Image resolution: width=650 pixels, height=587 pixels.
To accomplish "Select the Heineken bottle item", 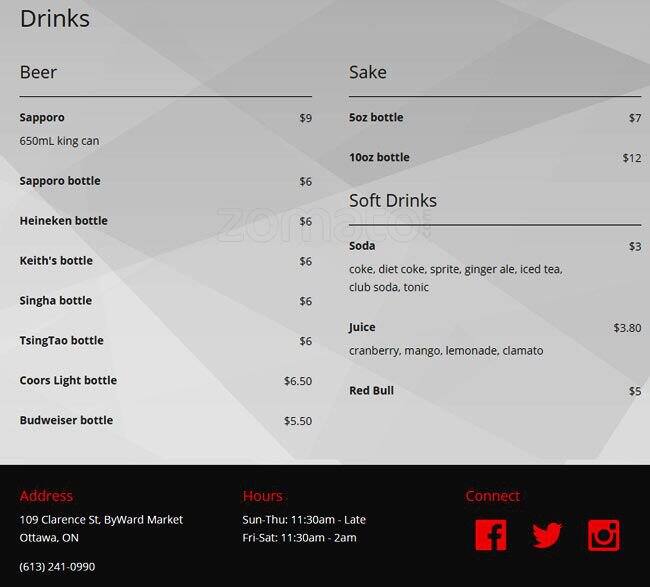I will 63,221.
